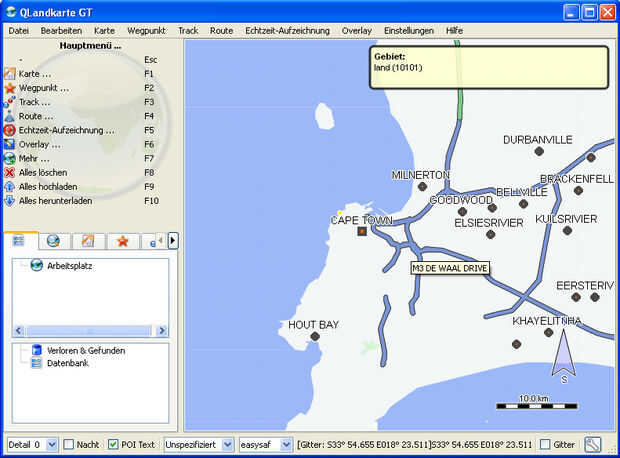Viewport: 620px width, 458px height.
Task: Click the Mehr ... F7 entry label
Action: click(x=34, y=159)
